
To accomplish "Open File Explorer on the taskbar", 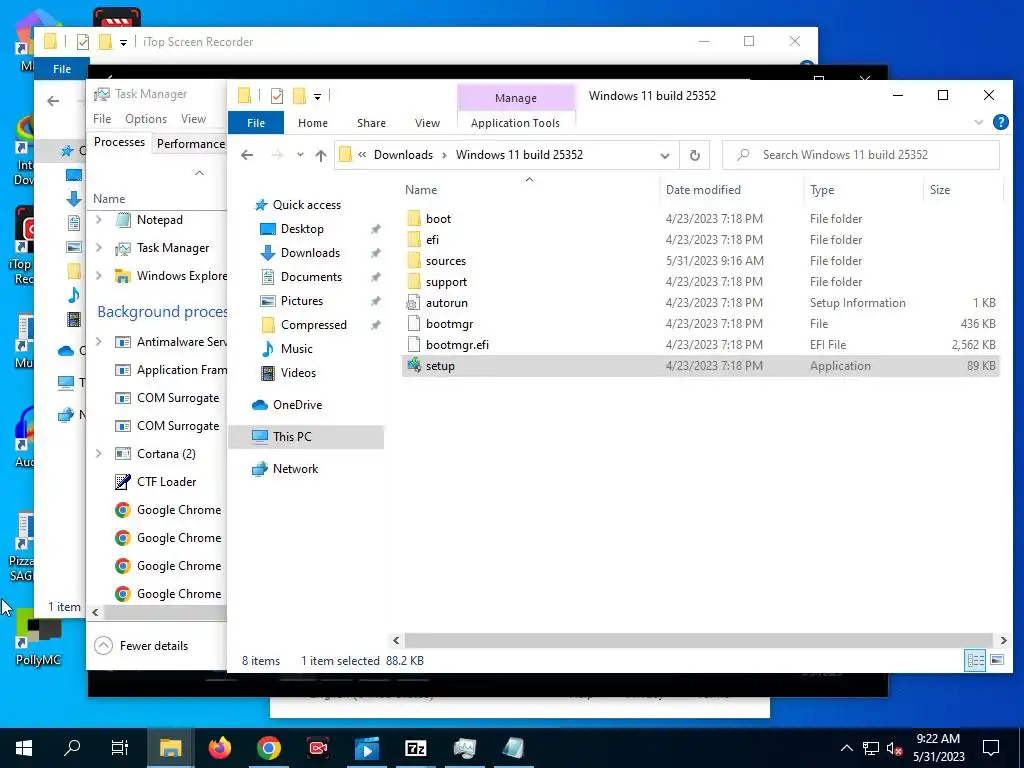I will (171, 748).
